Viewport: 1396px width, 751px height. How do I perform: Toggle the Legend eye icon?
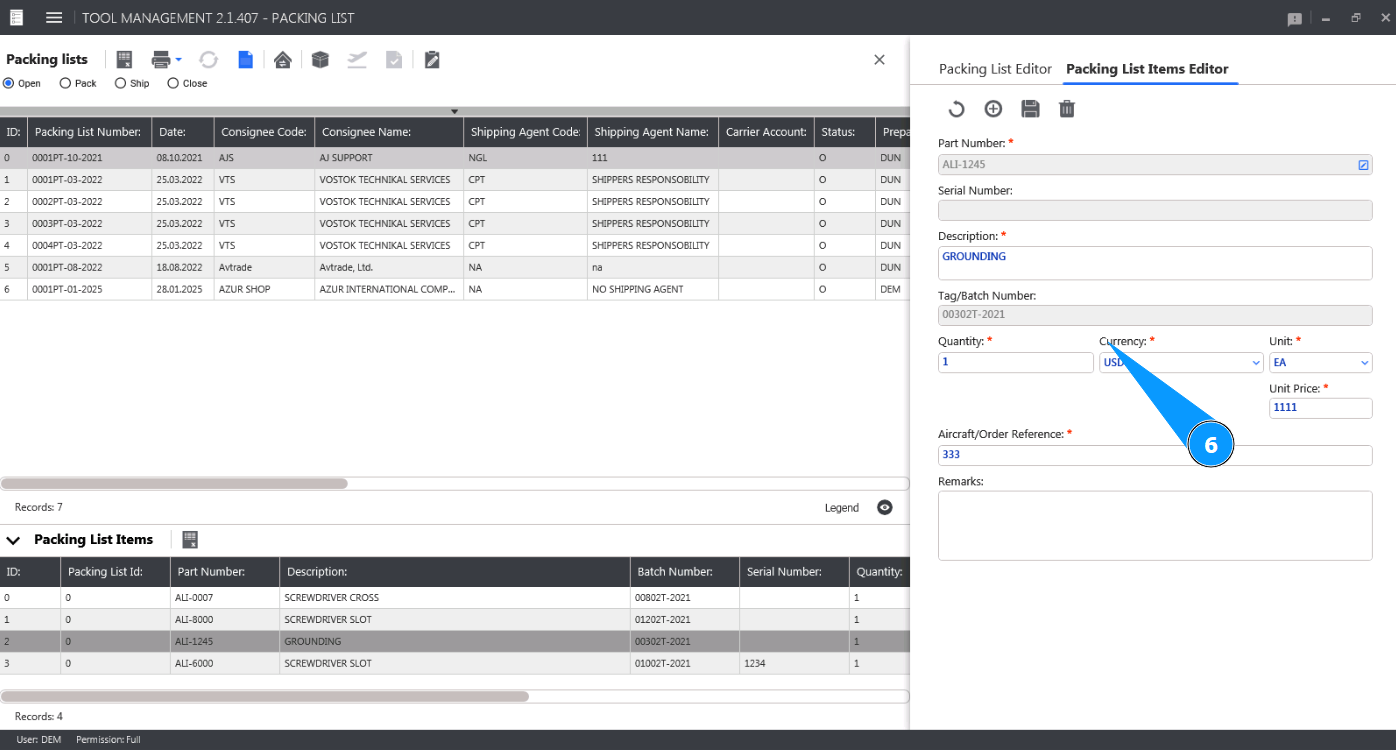(884, 507)
